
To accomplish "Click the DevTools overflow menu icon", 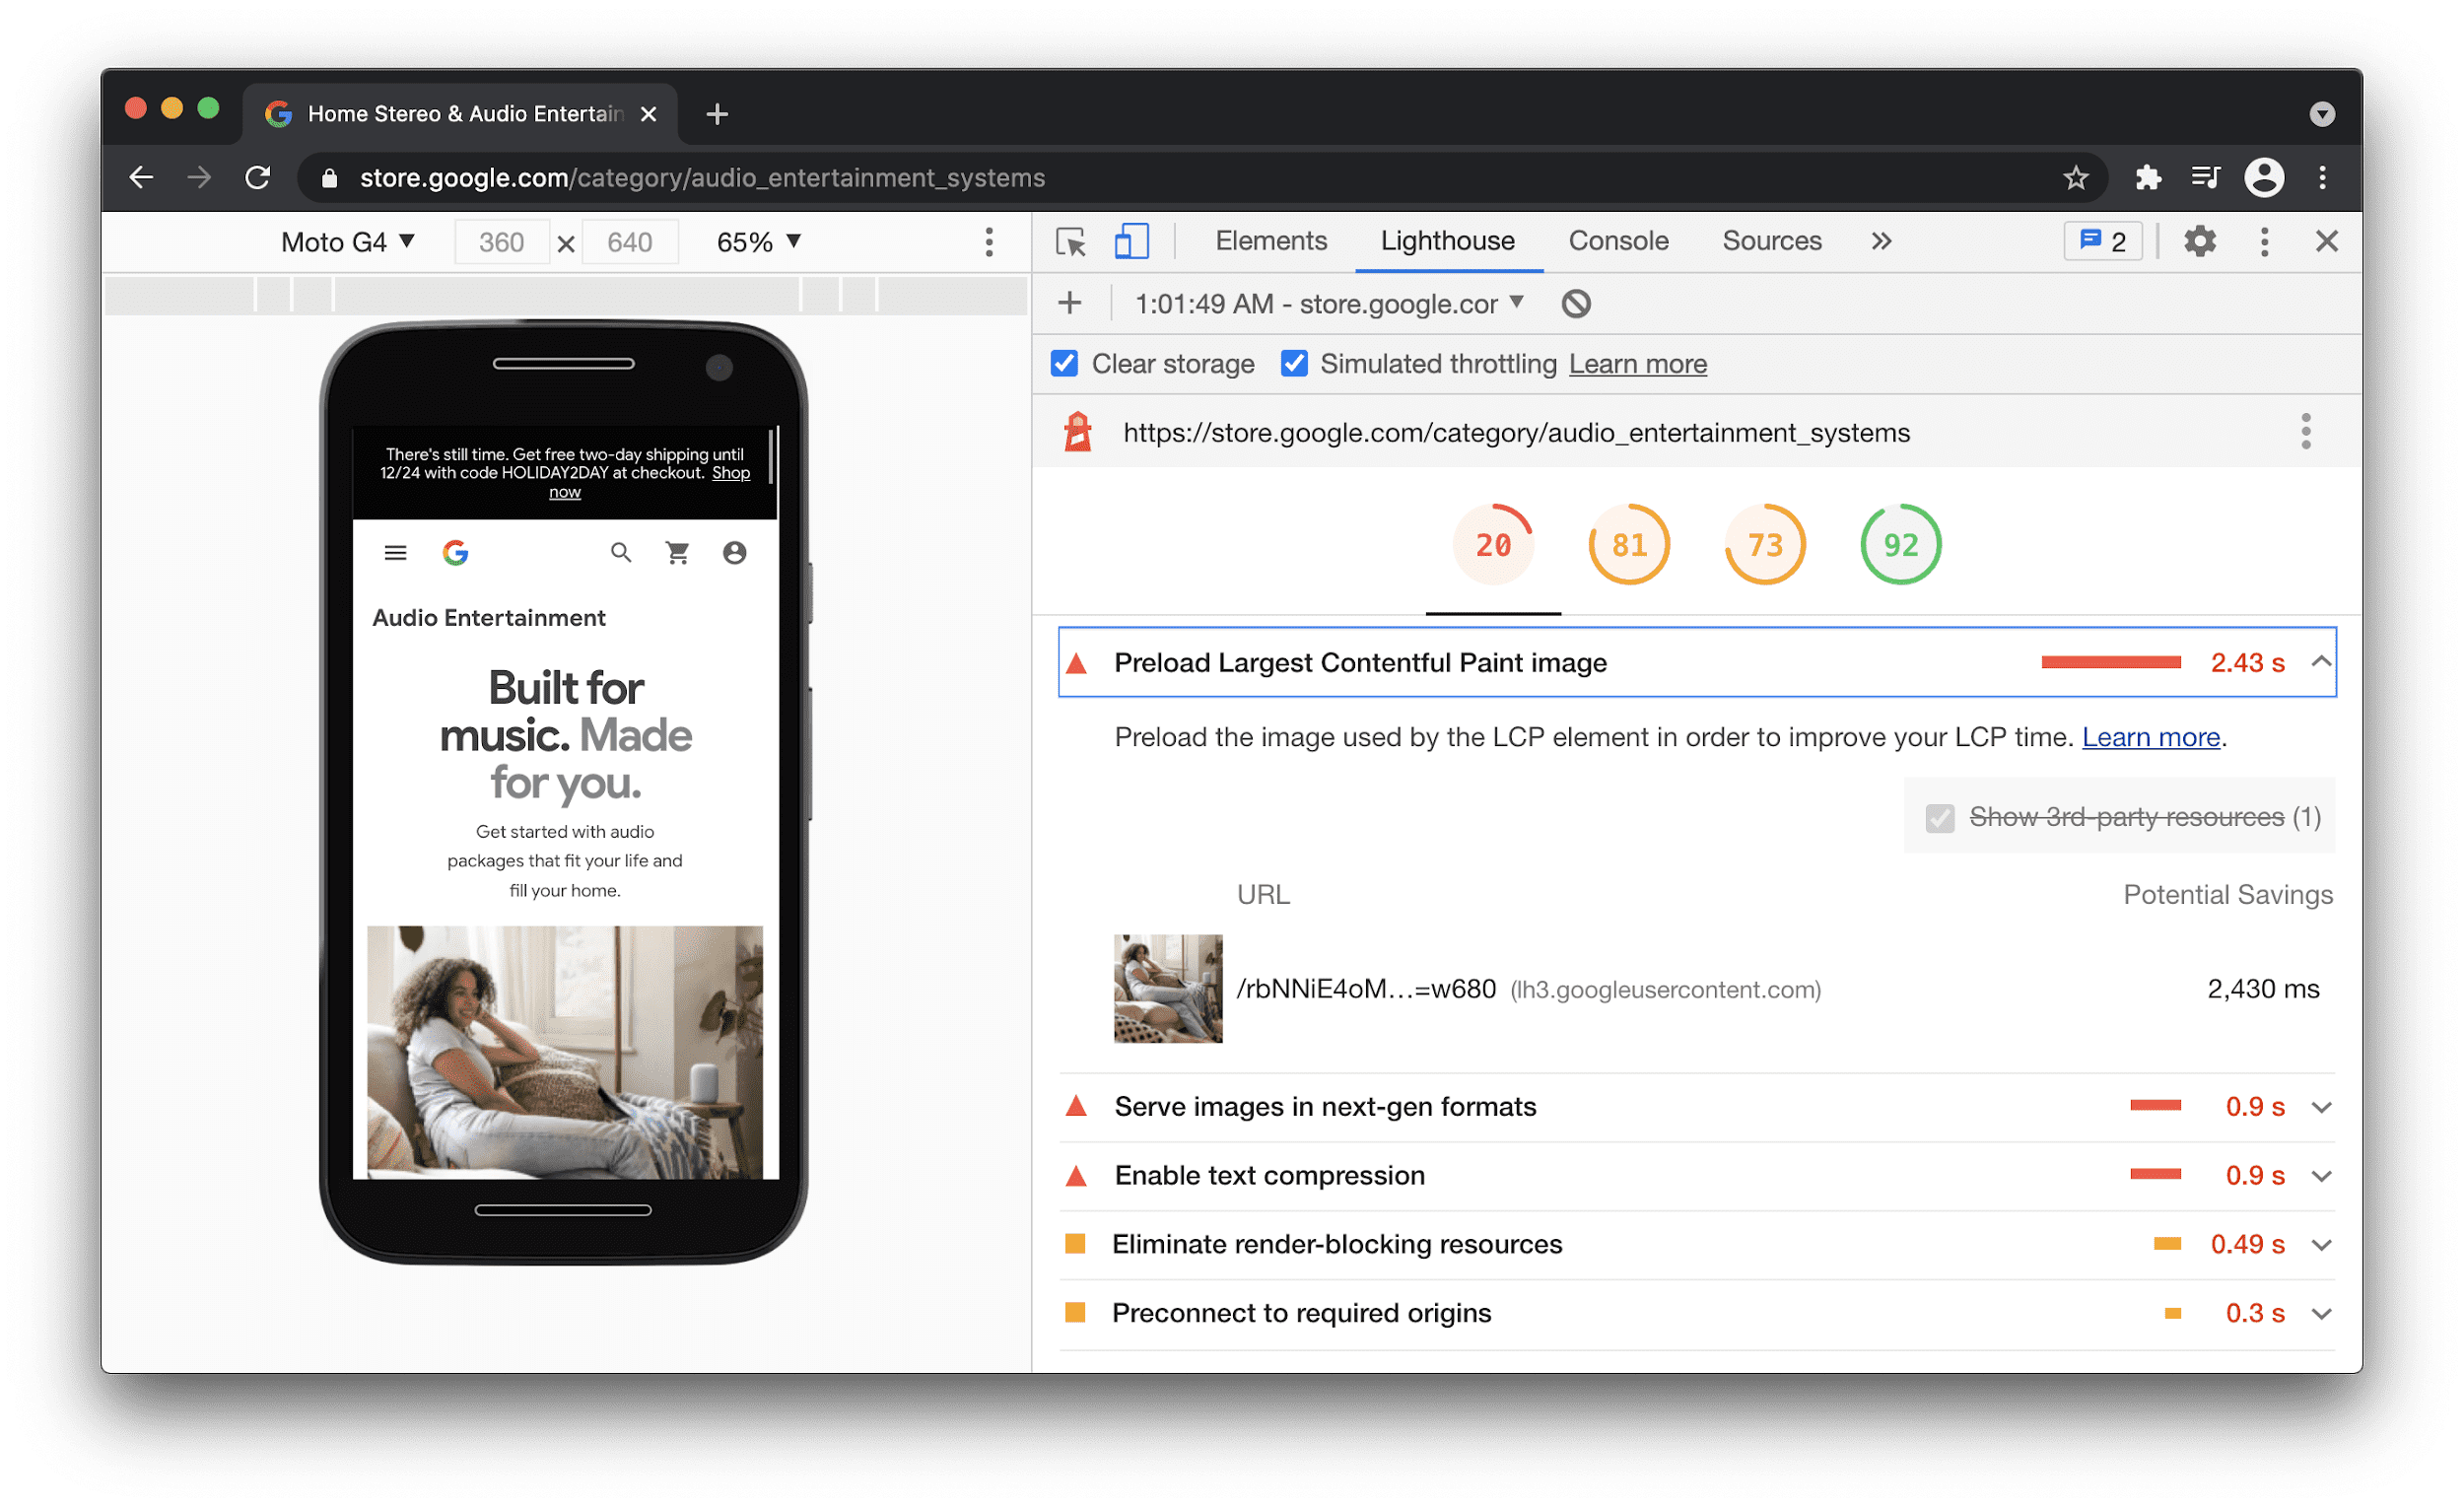I will (x=2260, y=241).
